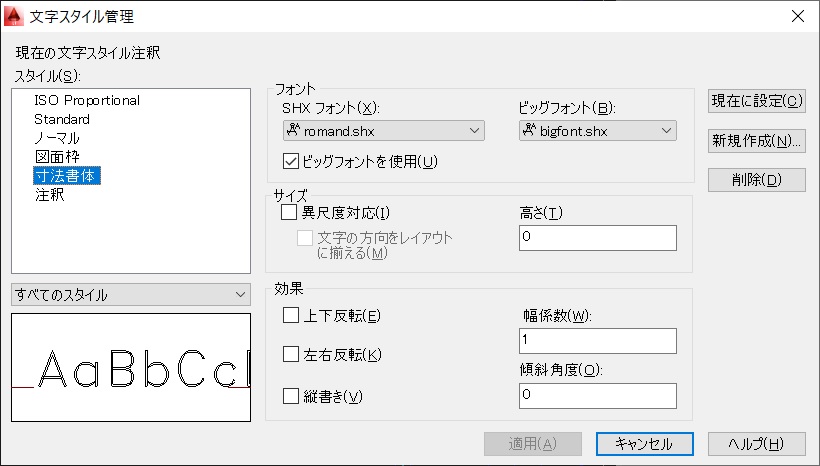820x466 pixels.
Task: Click the 現在に設定 button
Action: pos(757,101)
